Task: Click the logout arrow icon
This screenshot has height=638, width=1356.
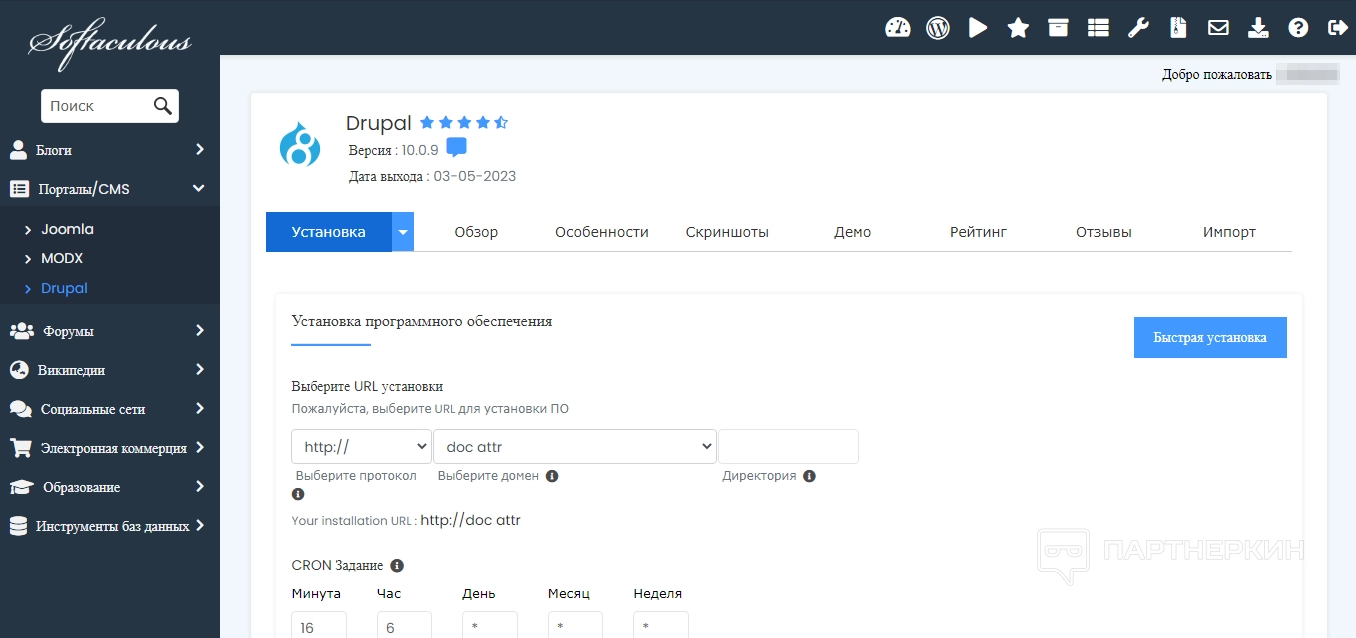Action: click(1337, 28)
